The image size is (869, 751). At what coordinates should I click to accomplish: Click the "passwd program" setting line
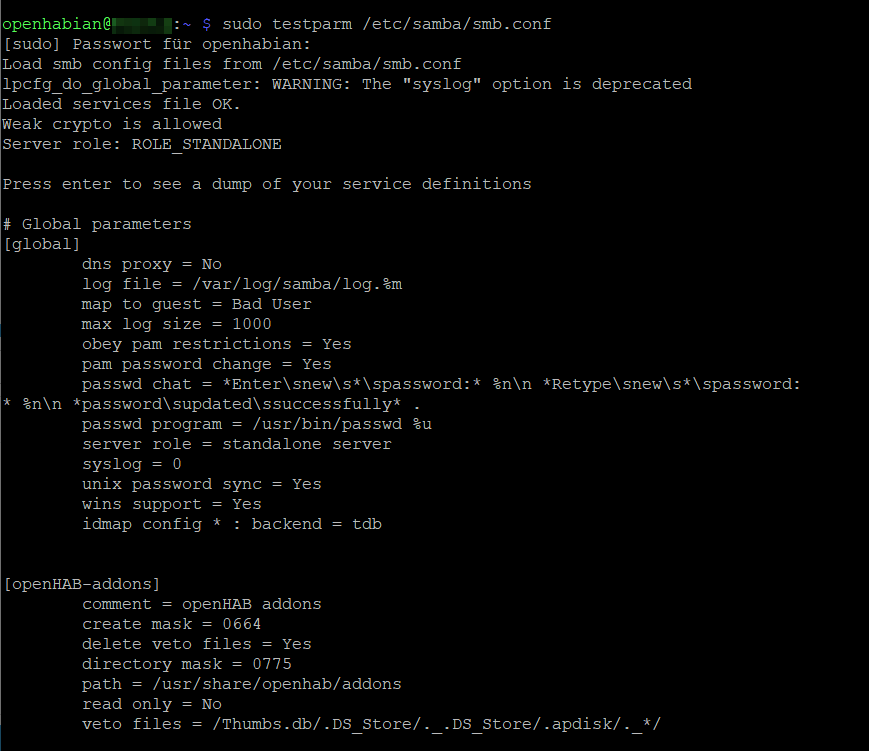click(256, 424)
